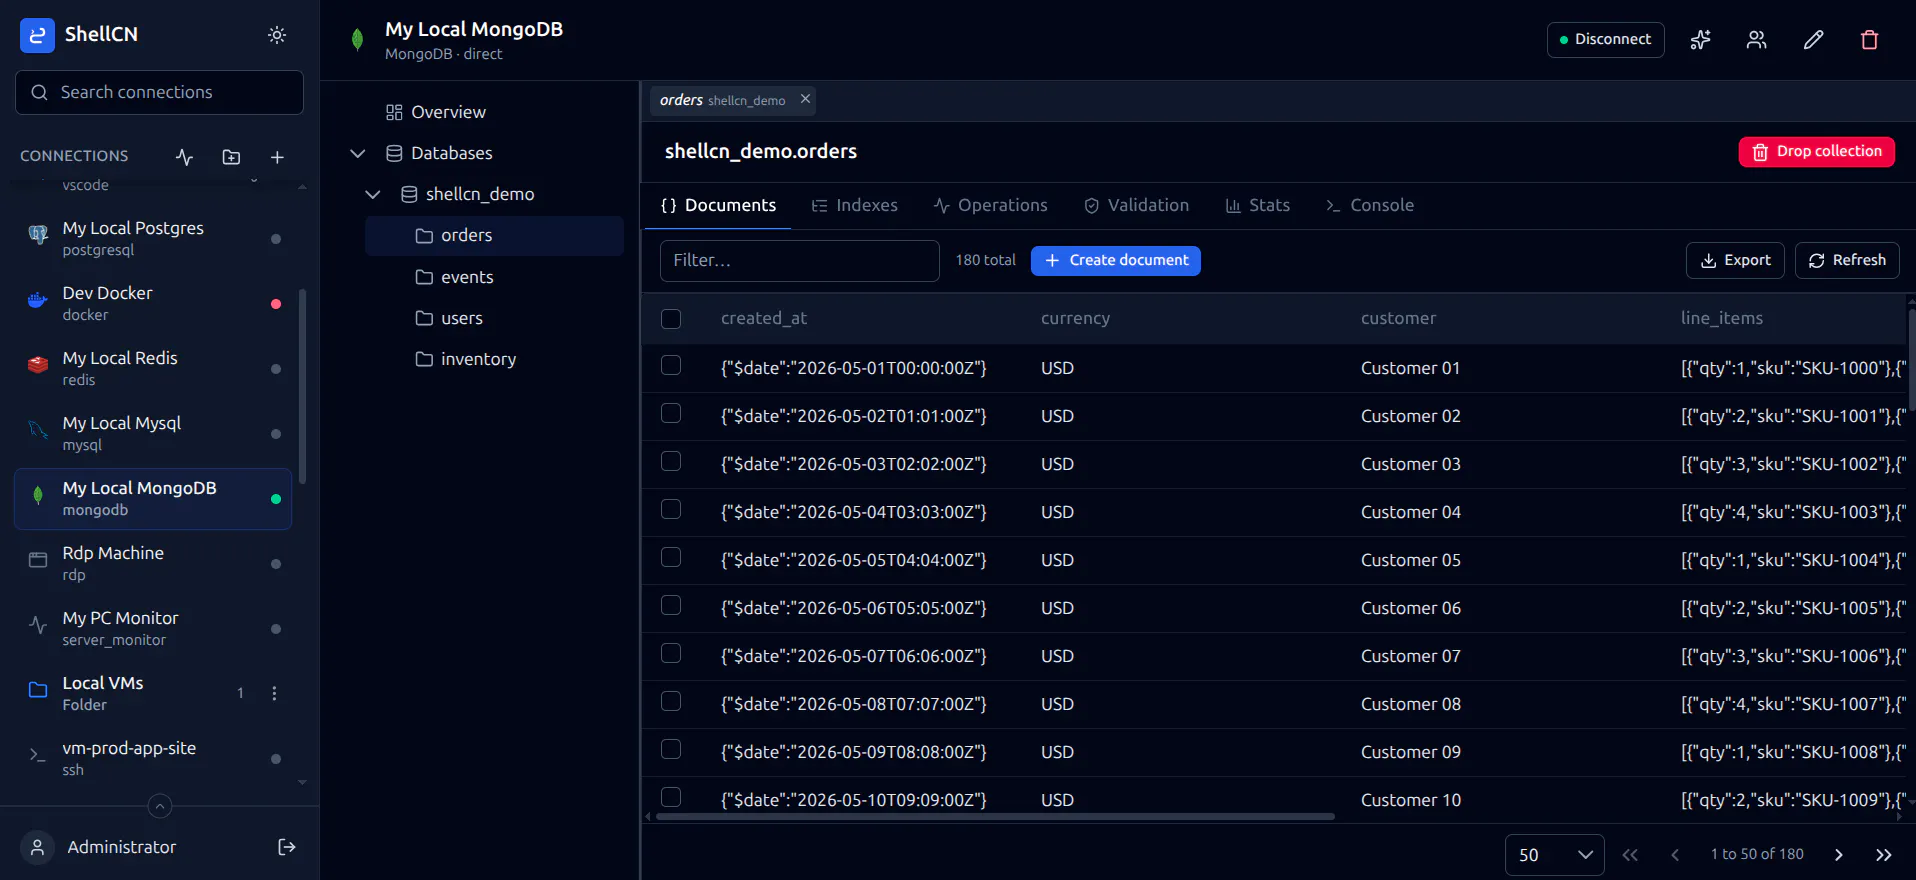Go to the next page of documents

coord(1838,855)
